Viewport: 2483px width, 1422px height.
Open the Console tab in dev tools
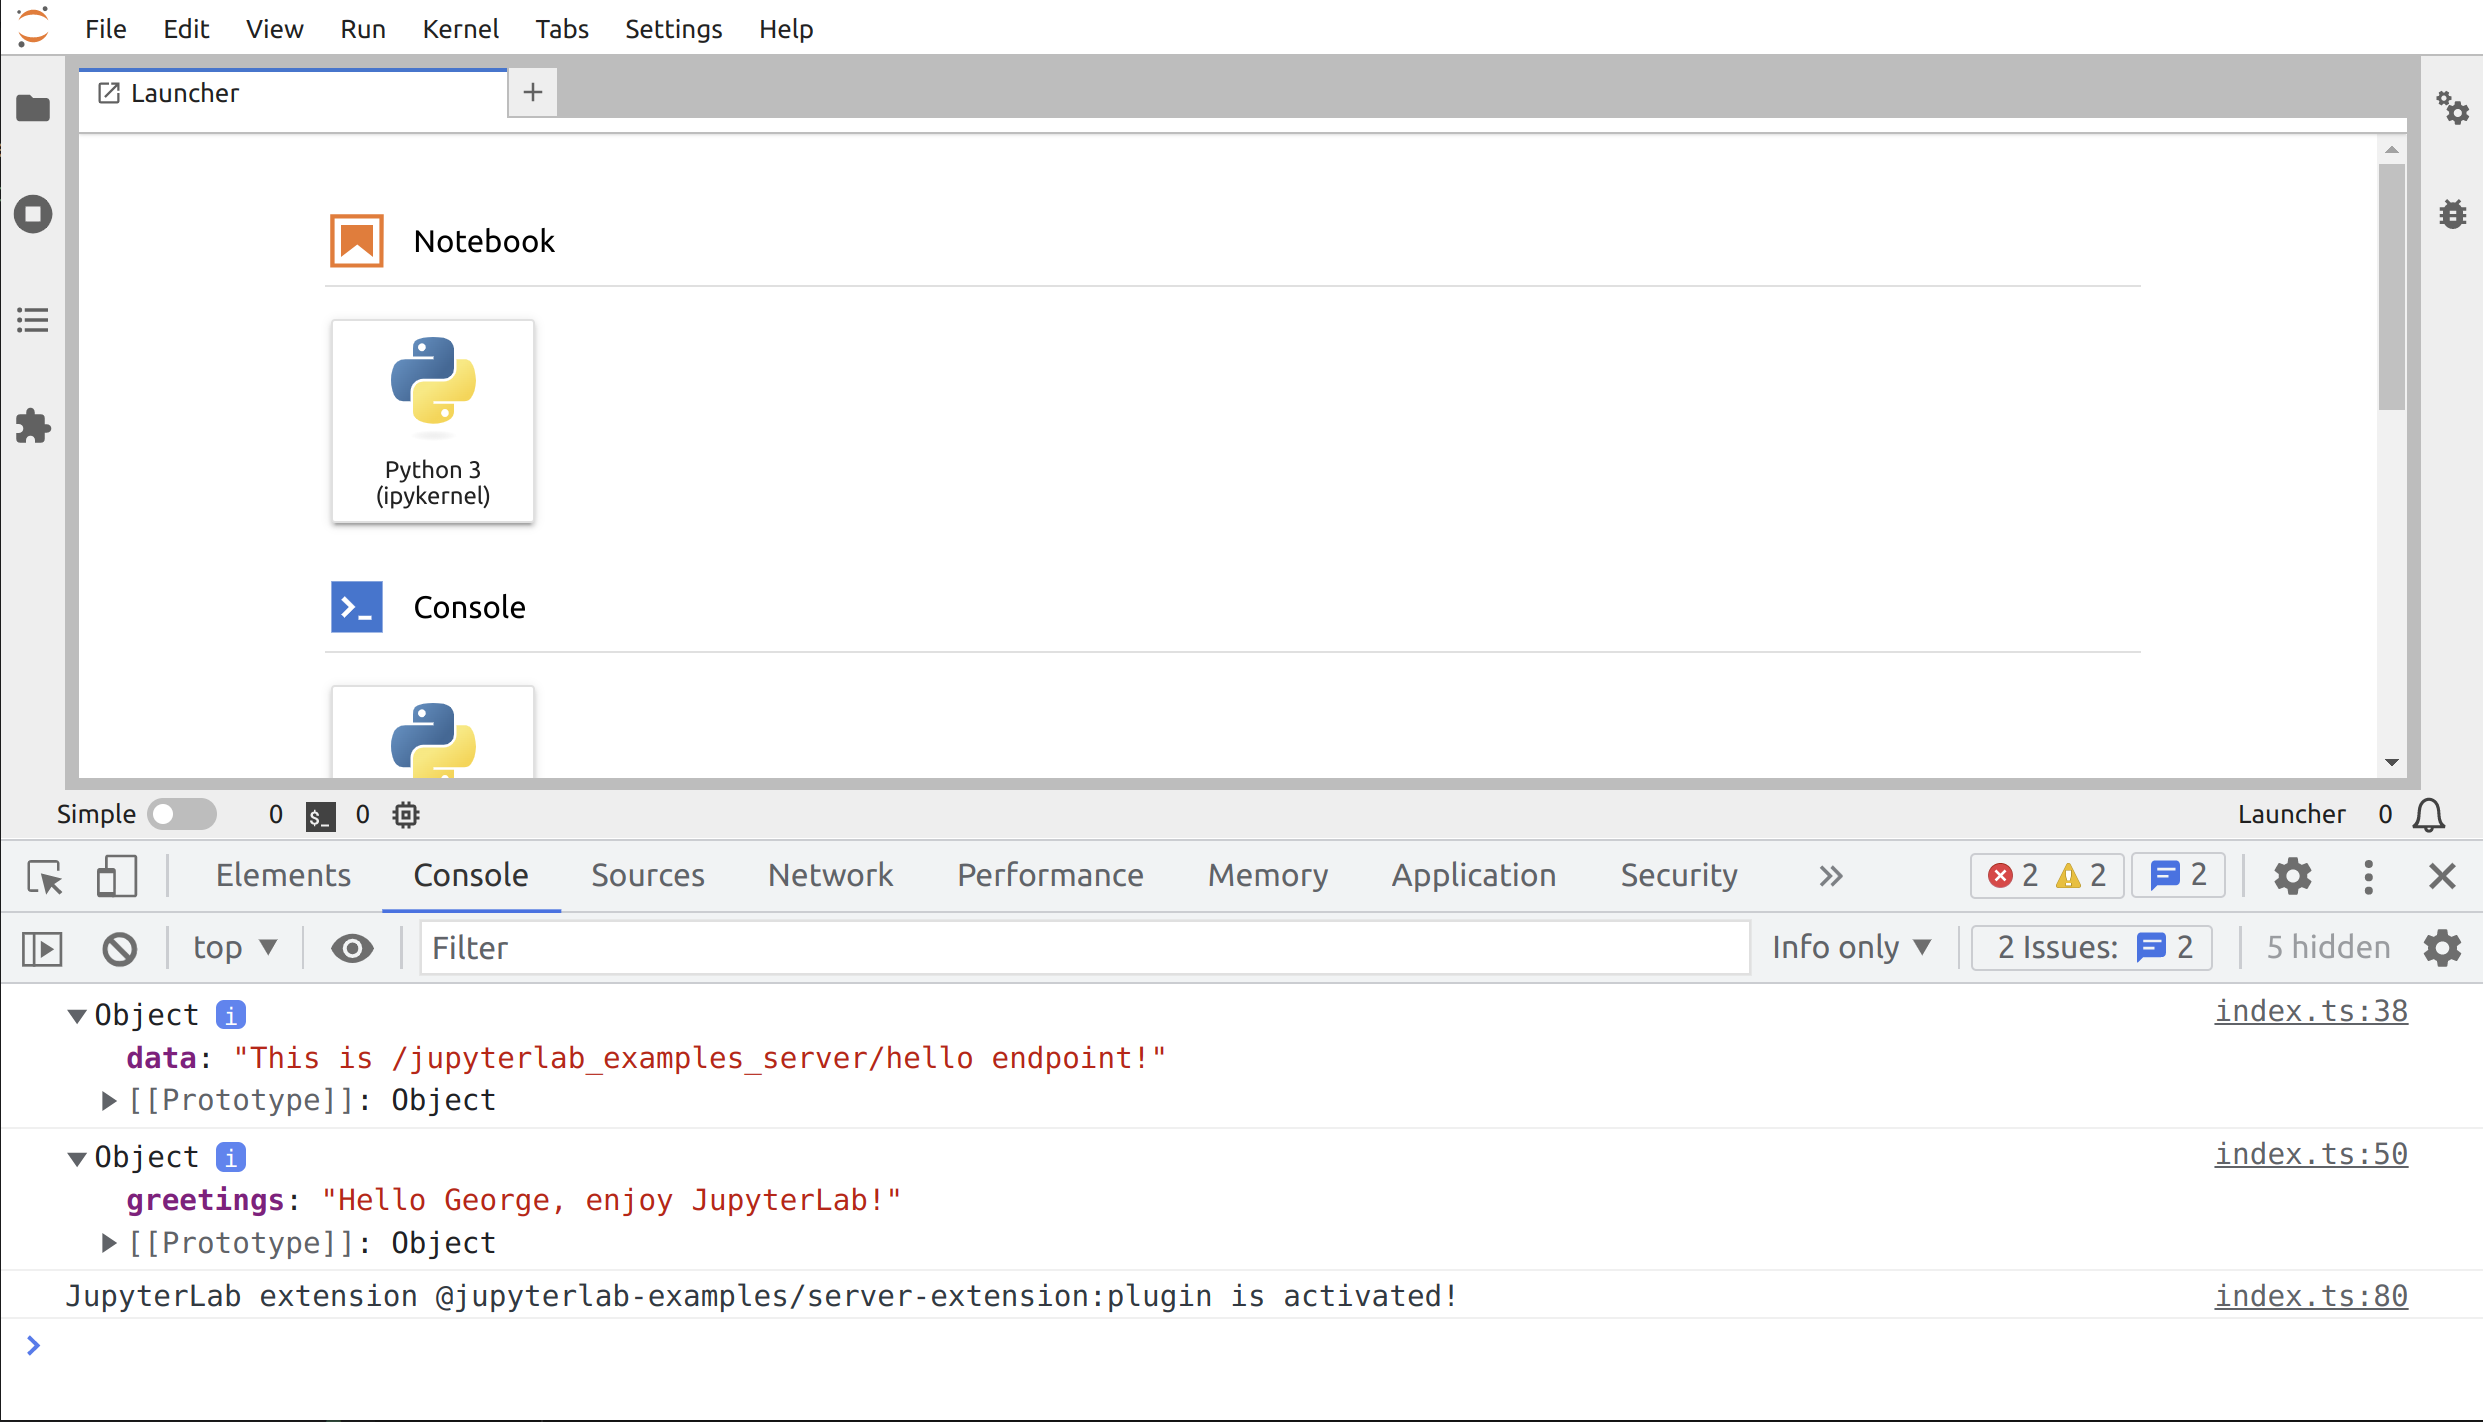point(471,875)
